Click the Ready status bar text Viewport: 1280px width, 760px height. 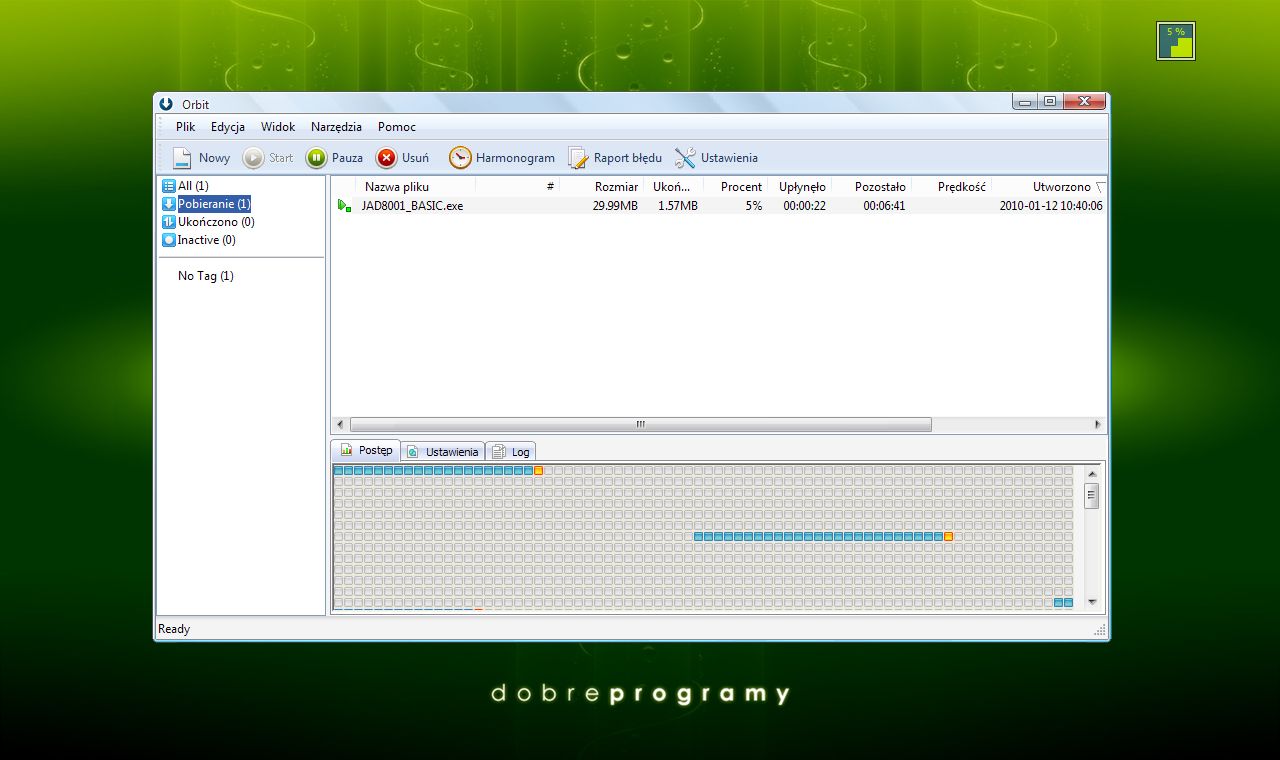(174, 629)
